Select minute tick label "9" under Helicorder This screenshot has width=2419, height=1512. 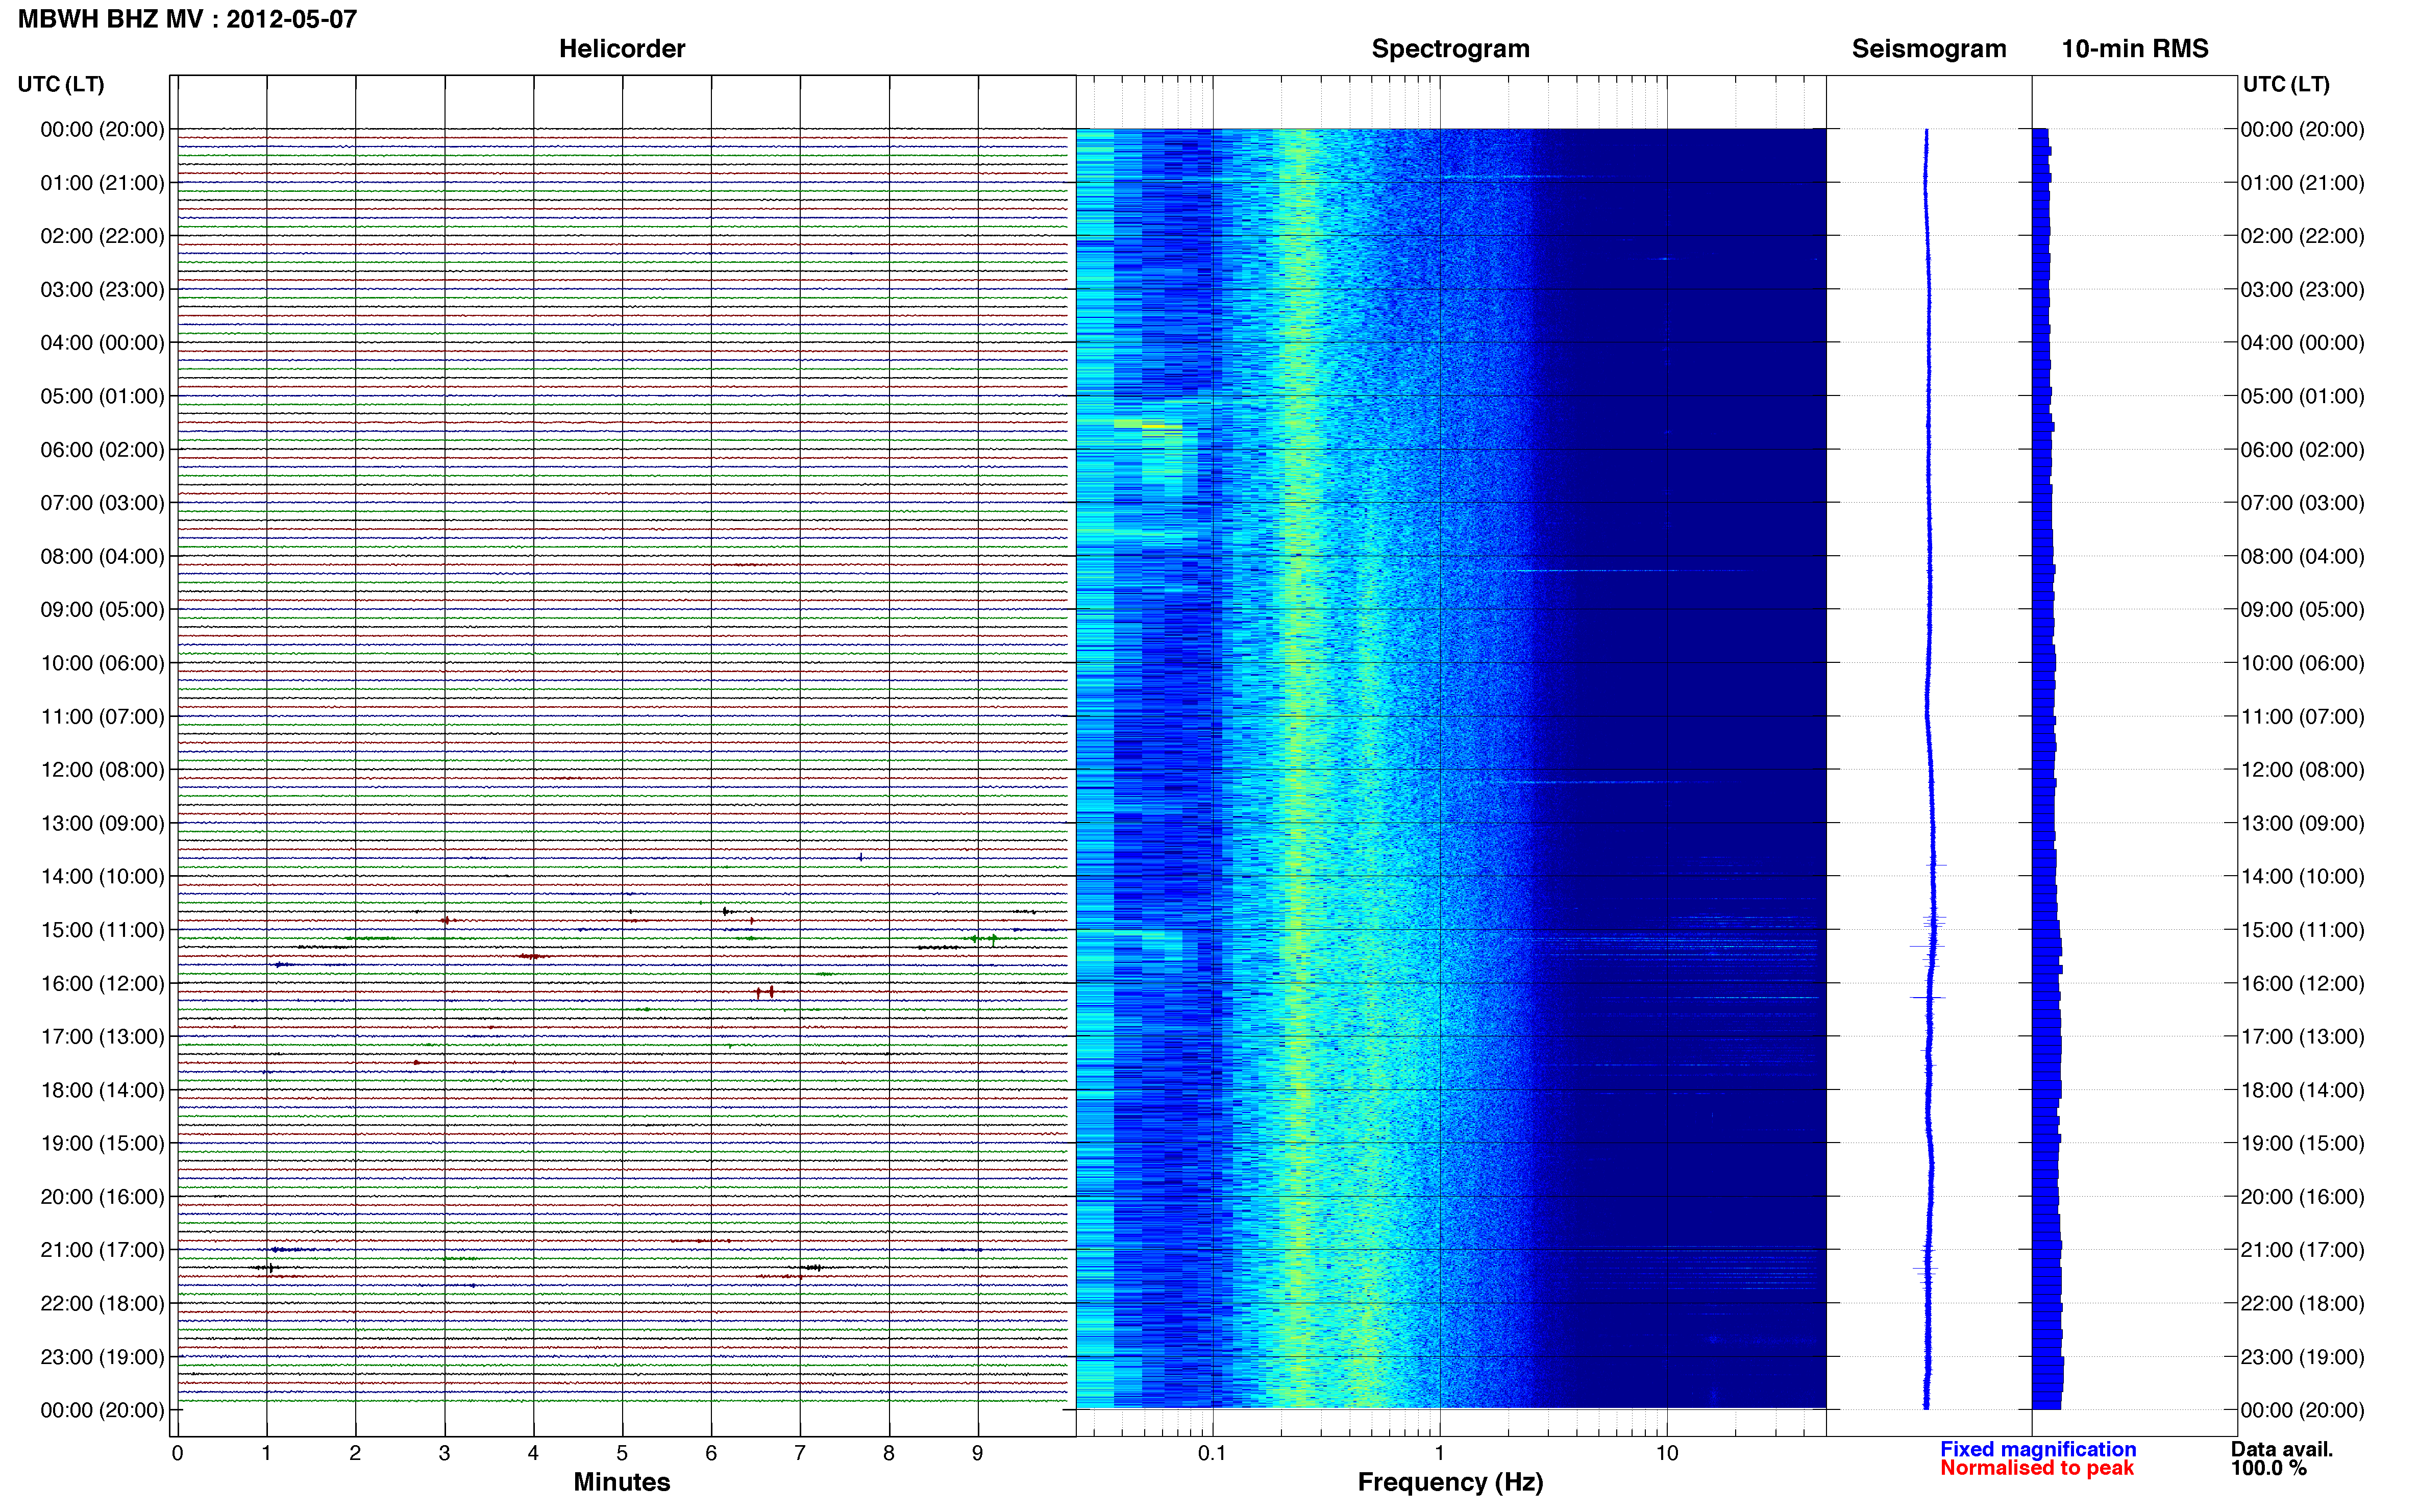tap(978, 1454)
